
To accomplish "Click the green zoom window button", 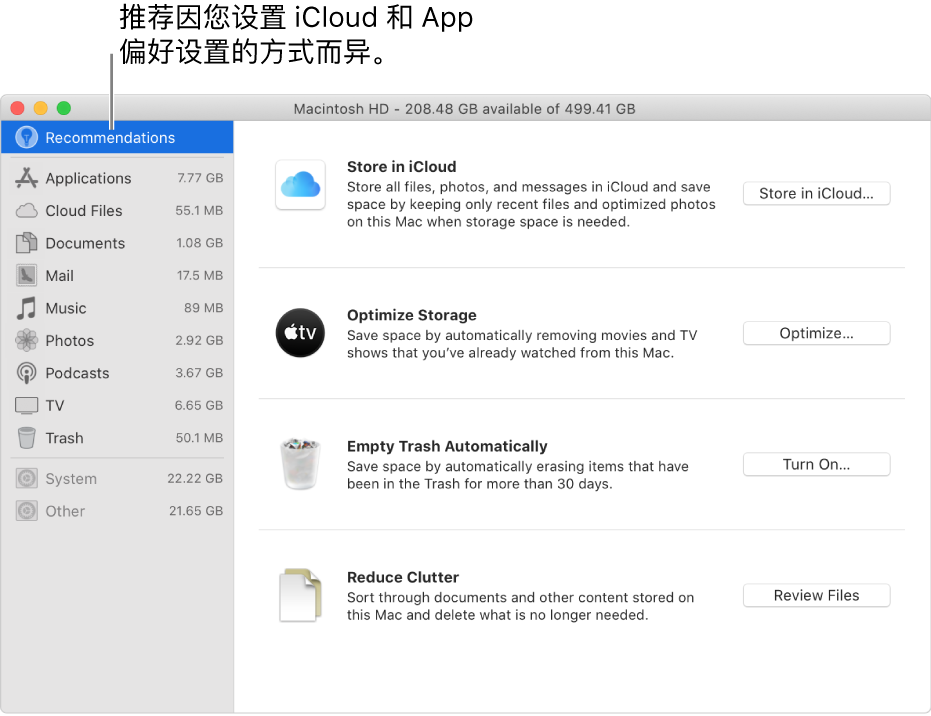I will click(64, 108).
